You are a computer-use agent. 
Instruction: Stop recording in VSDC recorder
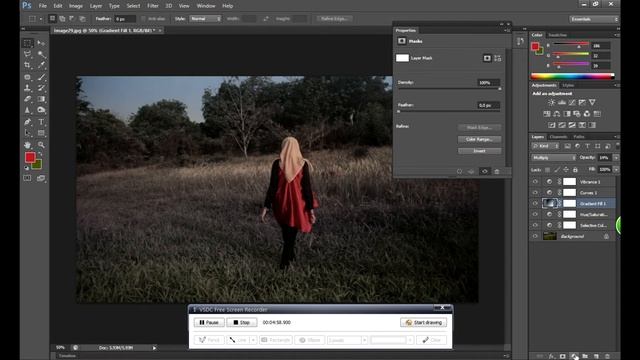[242, 322]
